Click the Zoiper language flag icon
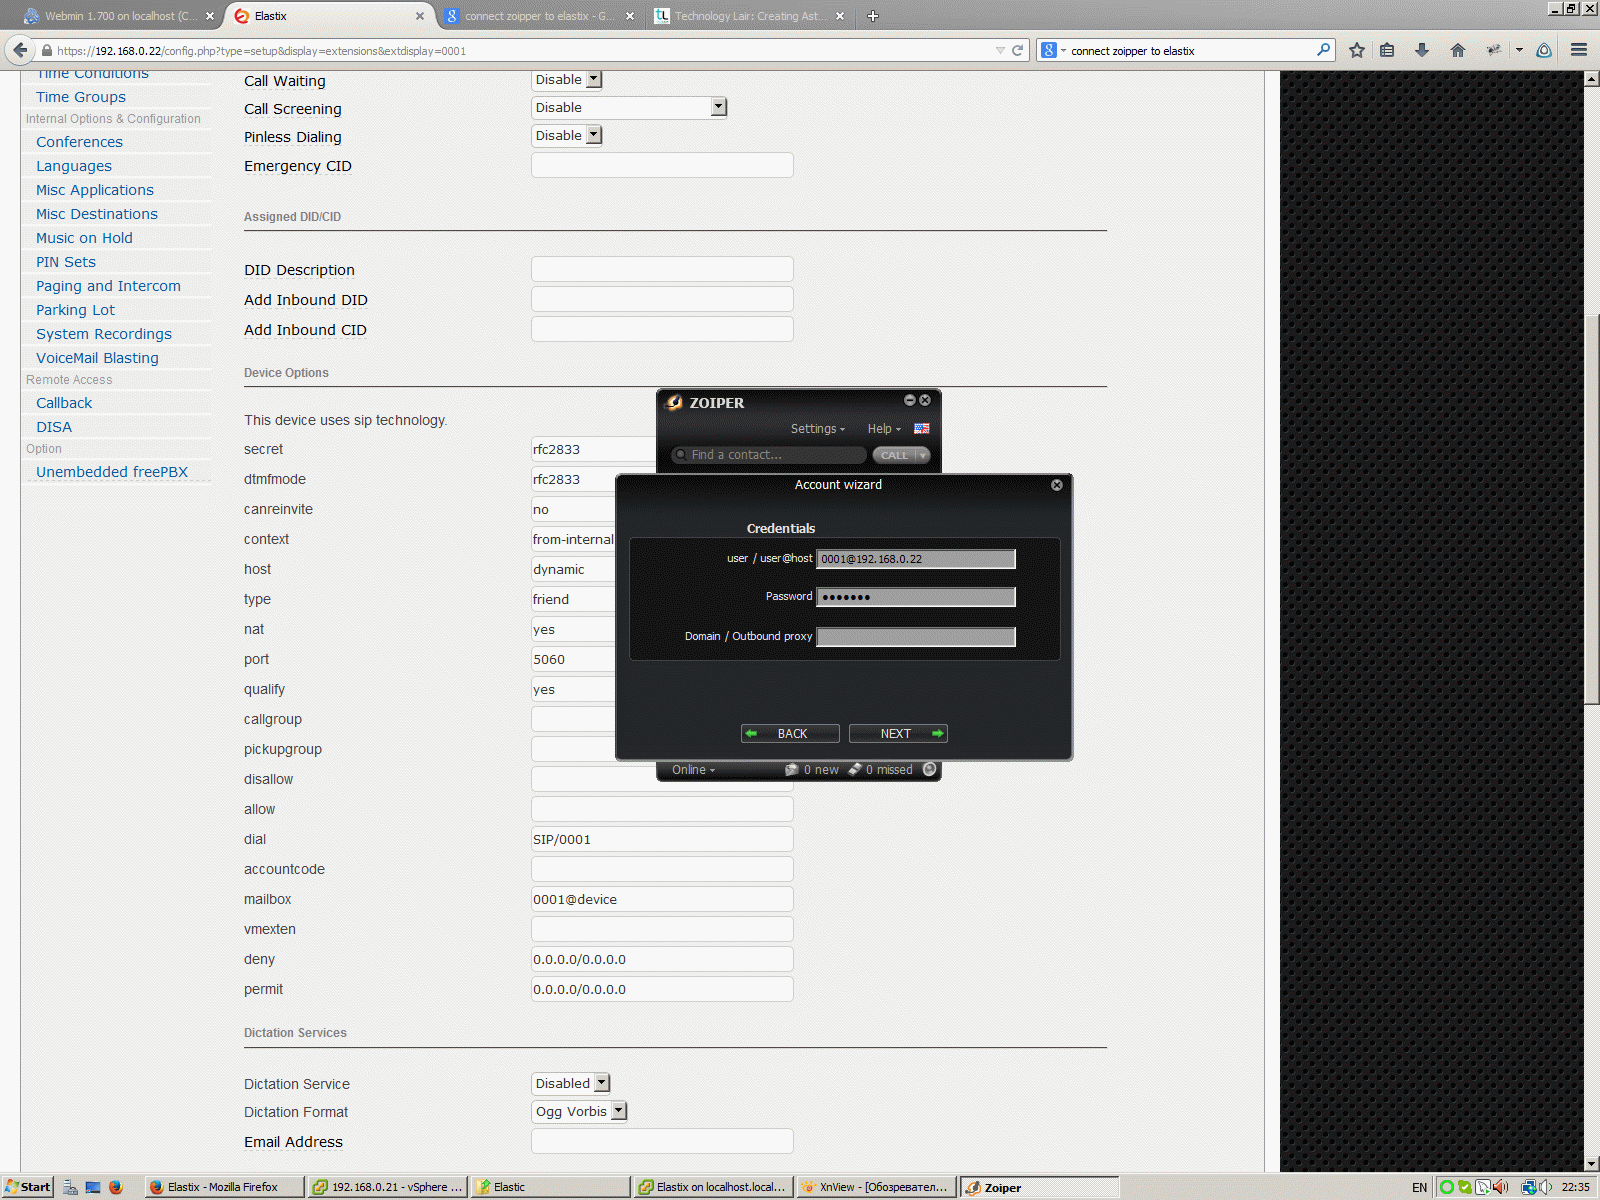Image resolution: width=1600 pixels, height=1200 pixels. (922, 428)
